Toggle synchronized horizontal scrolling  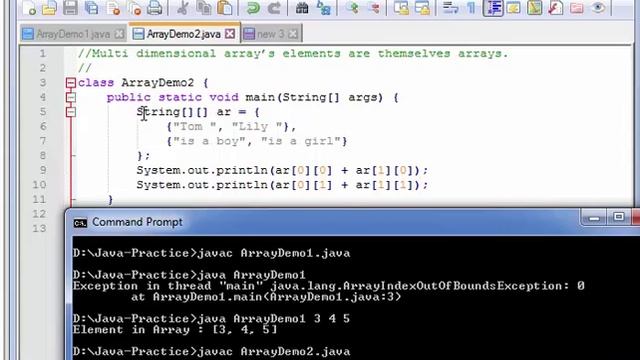coord(422,7)
